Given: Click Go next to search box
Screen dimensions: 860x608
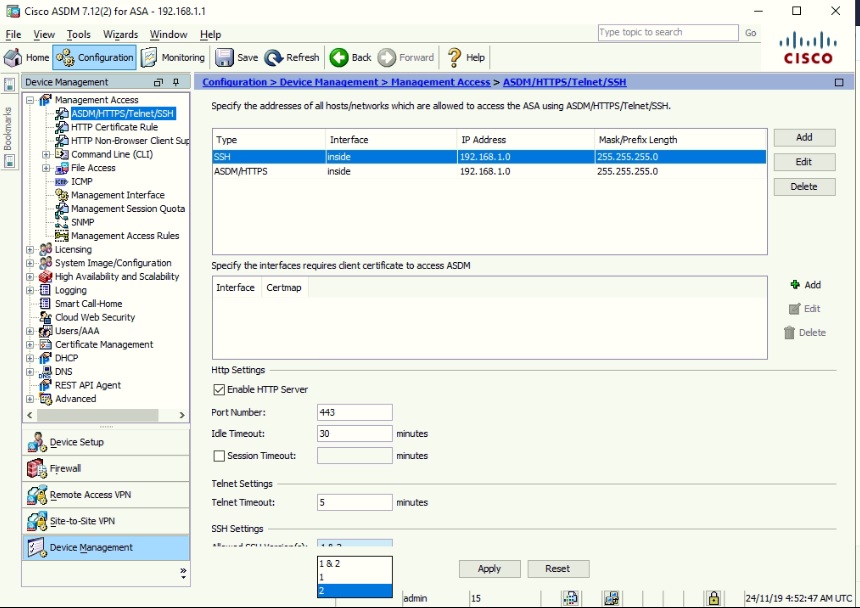Looking at the screenshot, I should [750, 33].
